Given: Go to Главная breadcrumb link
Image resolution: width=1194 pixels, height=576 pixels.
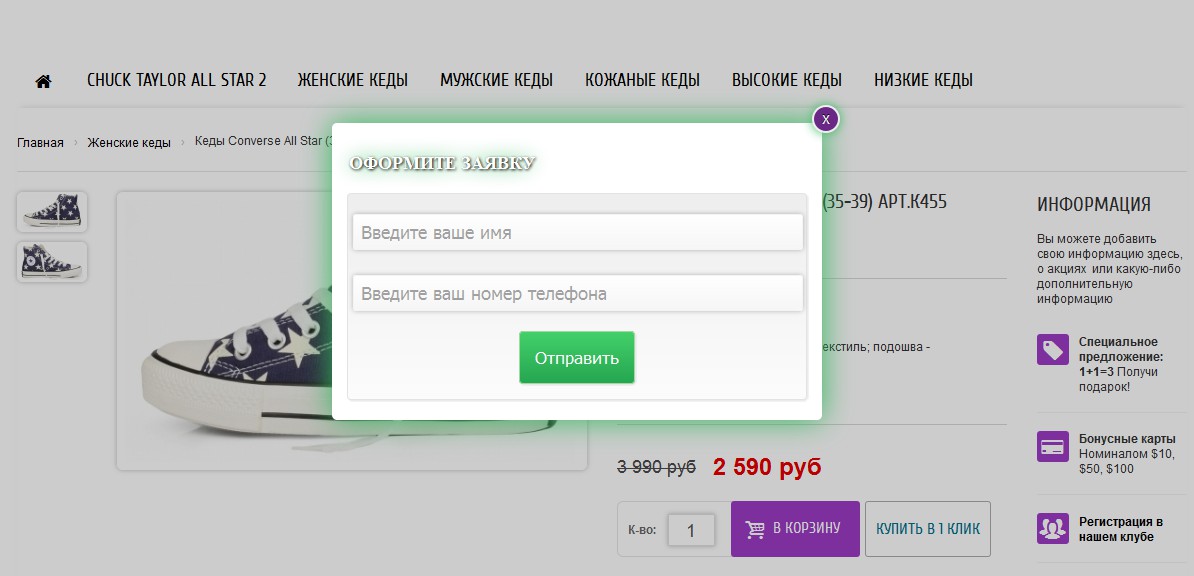Looking at the screenshot, I should [40, 142].
